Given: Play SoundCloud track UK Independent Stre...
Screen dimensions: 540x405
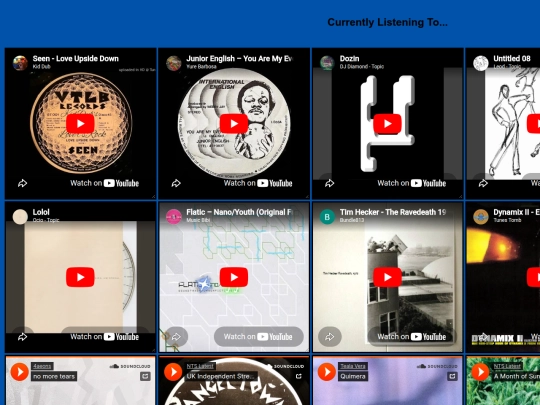Looking at the screenshot, I should pyautogui.click(x=173, y=372).
